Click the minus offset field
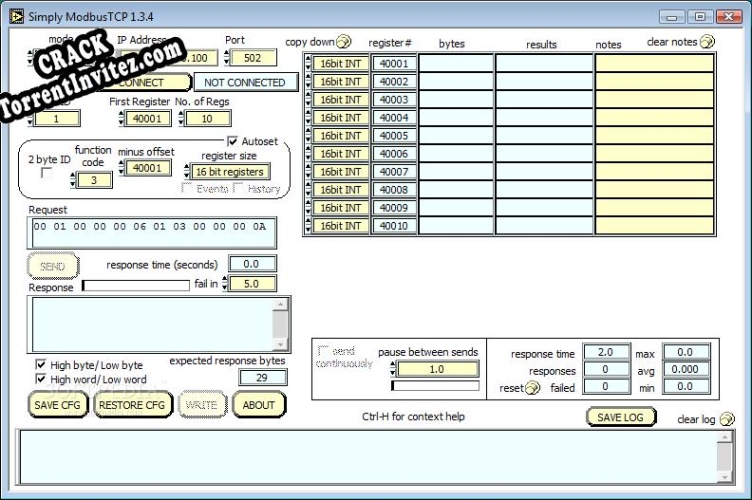752x500 pixels. [147, 168]
